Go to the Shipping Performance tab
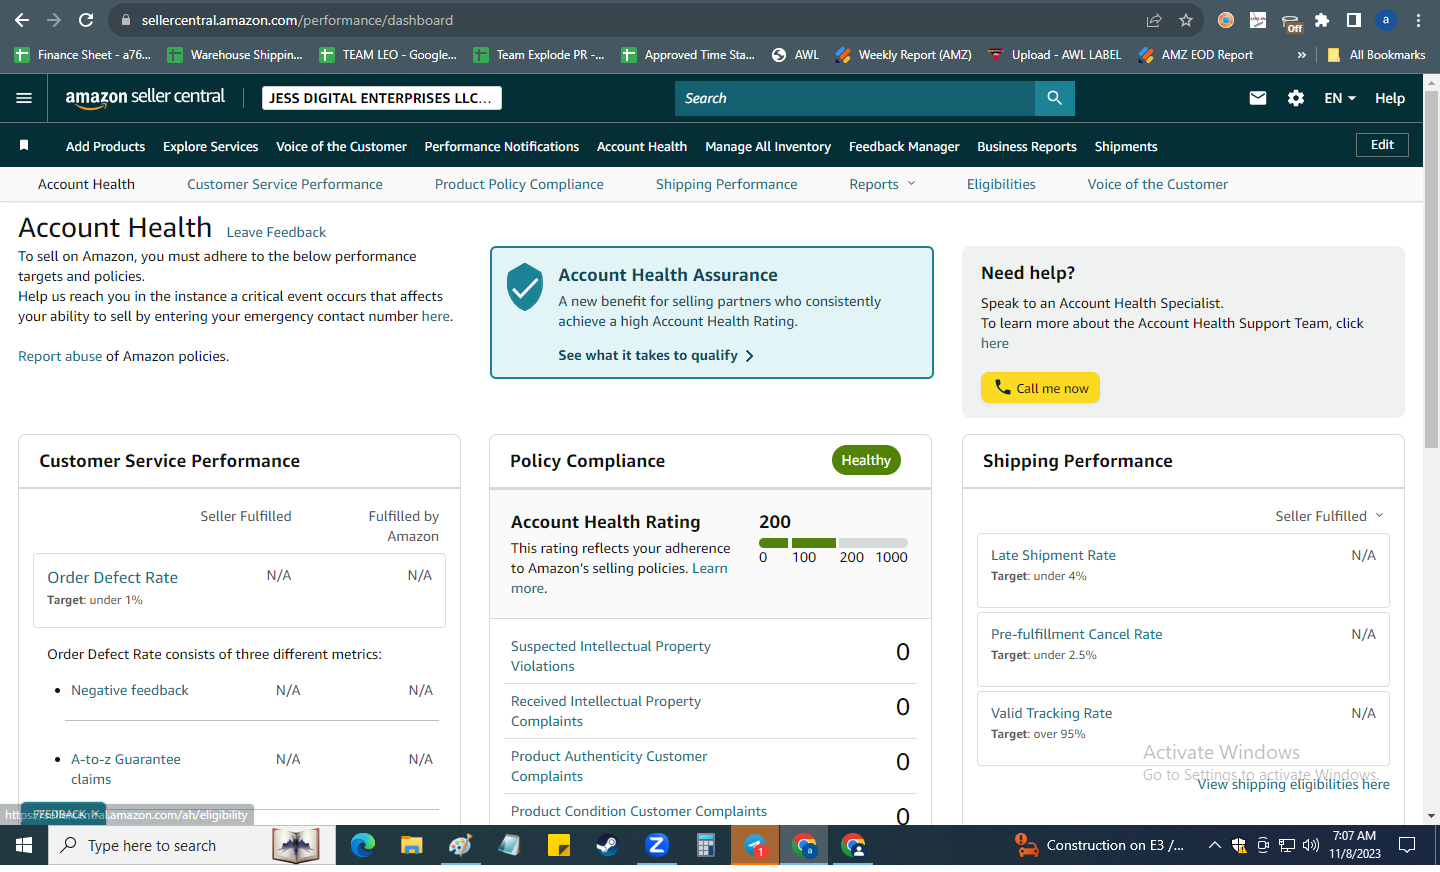This screenshot has width=1440, height=872. click(x=727, y=184)
